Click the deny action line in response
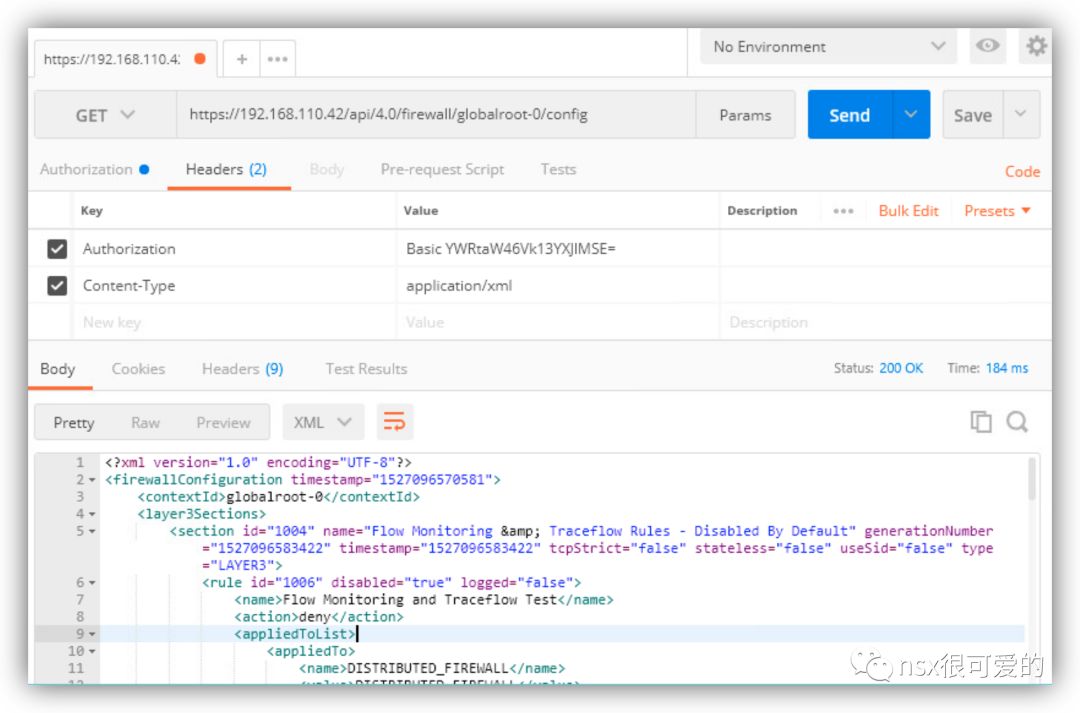 click(x=318, y=617)
